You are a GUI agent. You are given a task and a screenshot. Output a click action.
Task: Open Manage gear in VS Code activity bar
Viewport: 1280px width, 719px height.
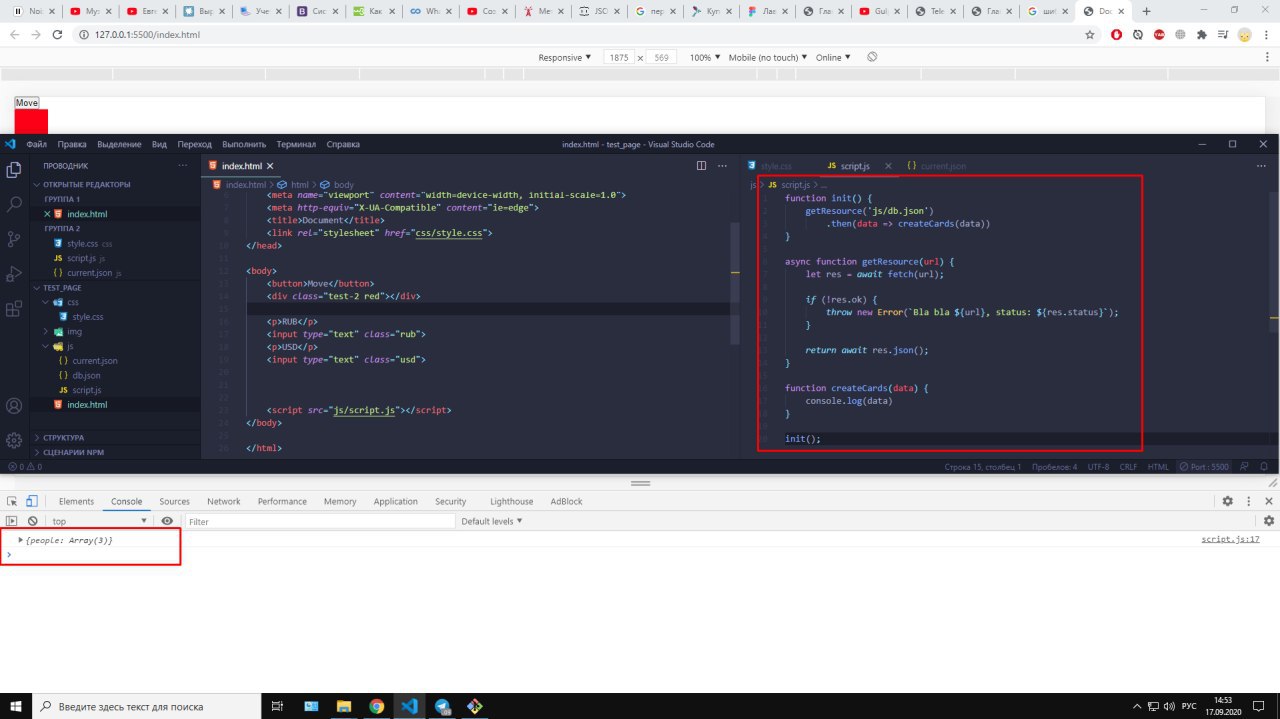[14, 440]
